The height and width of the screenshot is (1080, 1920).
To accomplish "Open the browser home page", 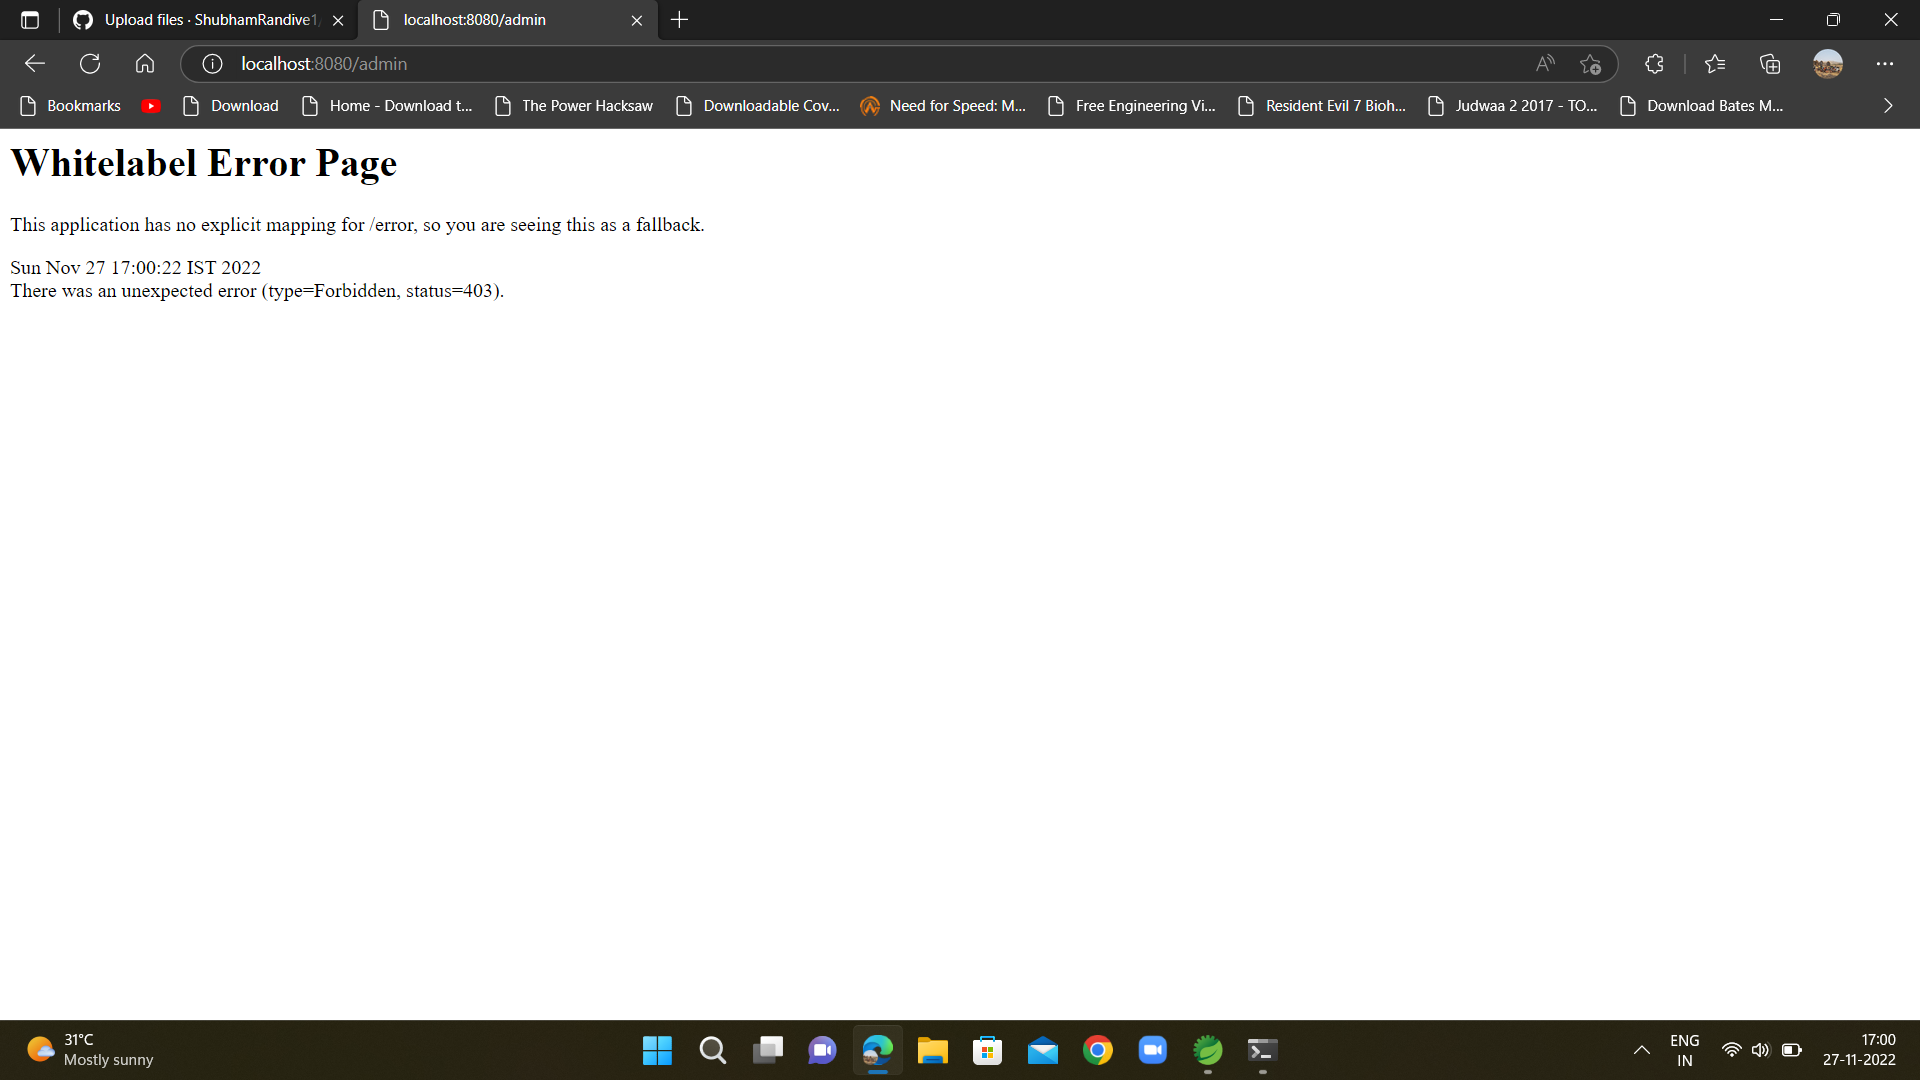I will pos(144,63).
